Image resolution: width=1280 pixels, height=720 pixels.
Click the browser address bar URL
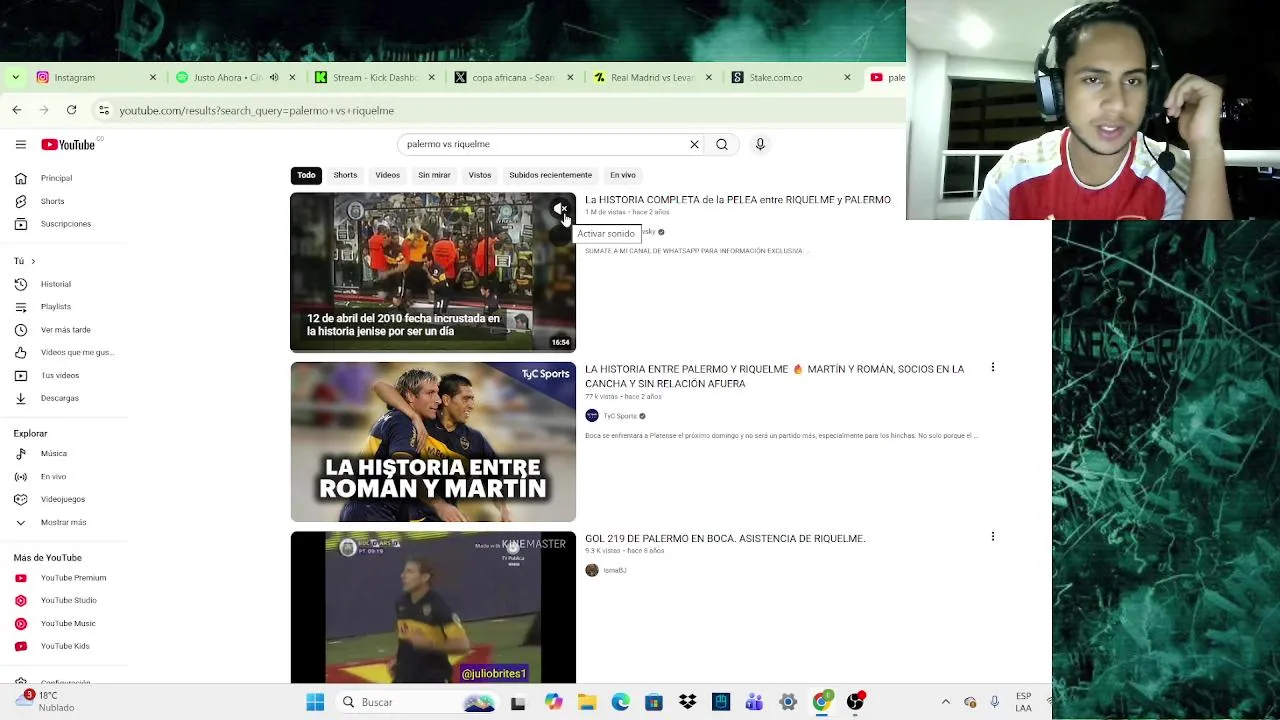point(257,111)
